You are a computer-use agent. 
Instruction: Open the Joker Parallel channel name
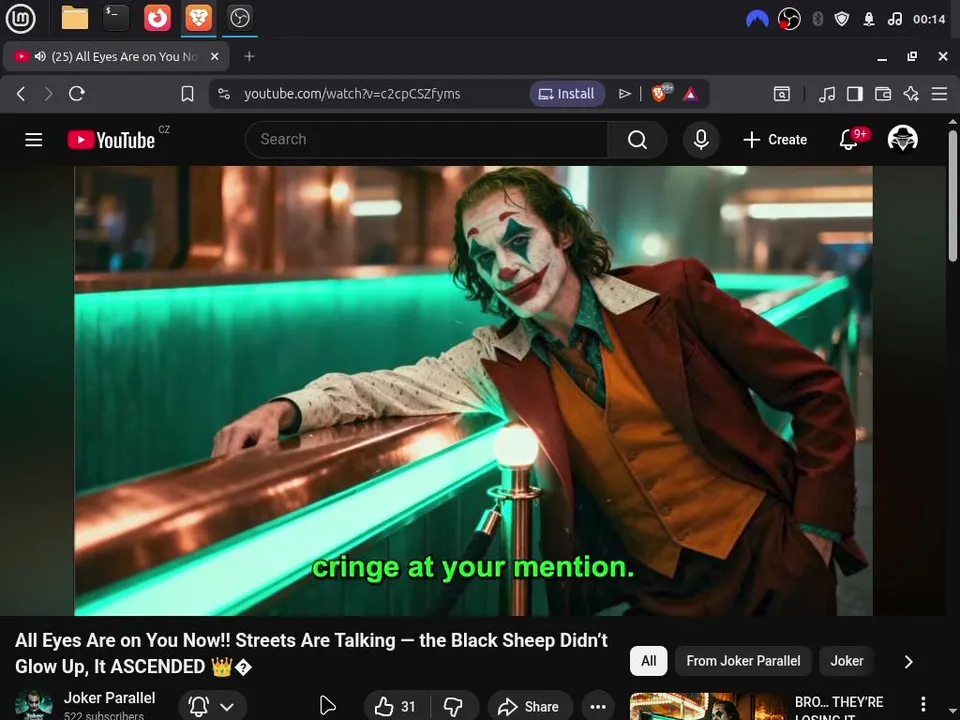pyautogui.click(x=109, y=698)
